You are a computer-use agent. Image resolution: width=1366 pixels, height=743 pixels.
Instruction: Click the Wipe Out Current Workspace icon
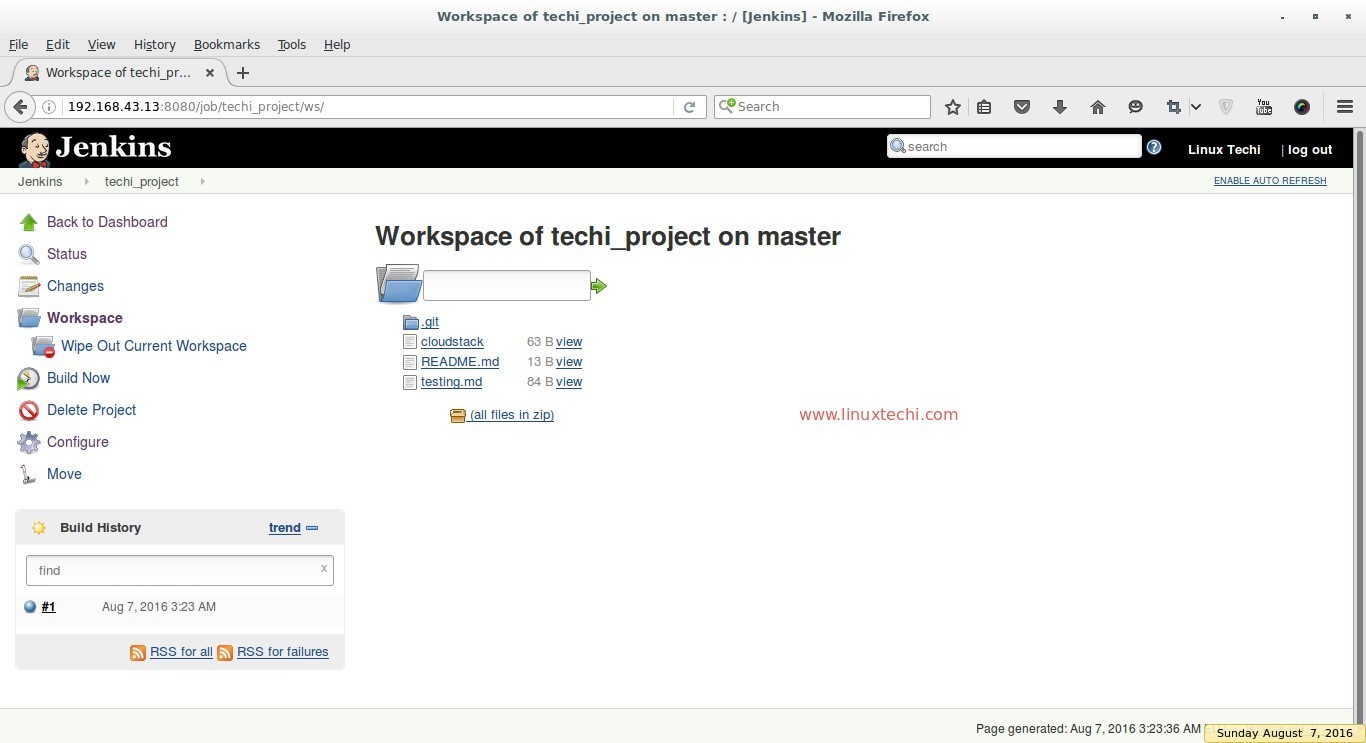click(x=42, y=346)
